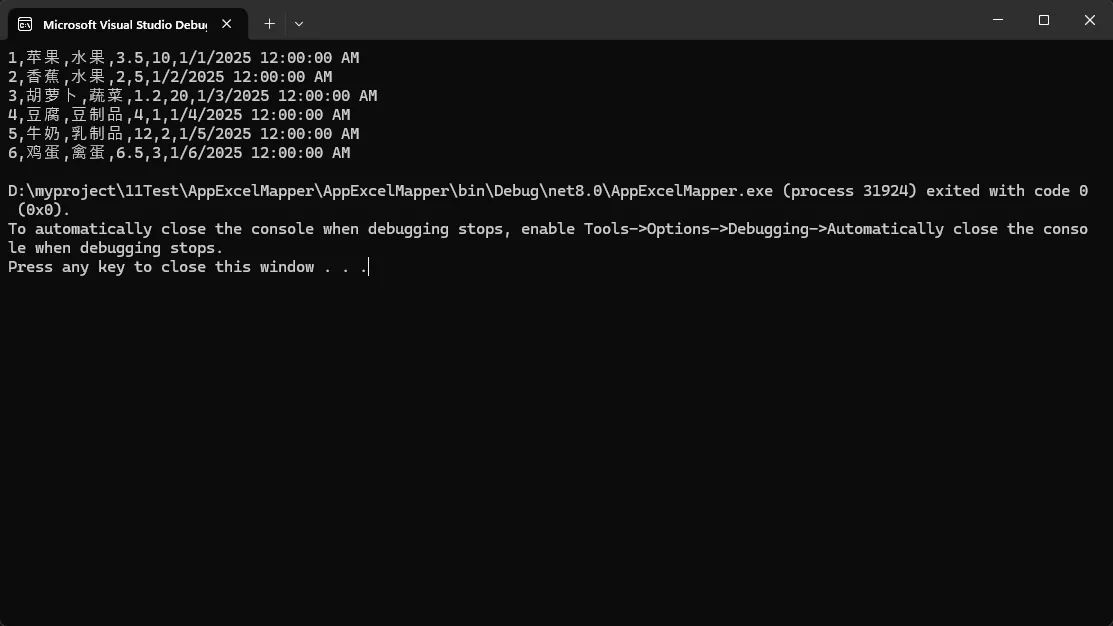Close the terminal window
Screen dimensions: 1113x626
[x=1090, y=20]
